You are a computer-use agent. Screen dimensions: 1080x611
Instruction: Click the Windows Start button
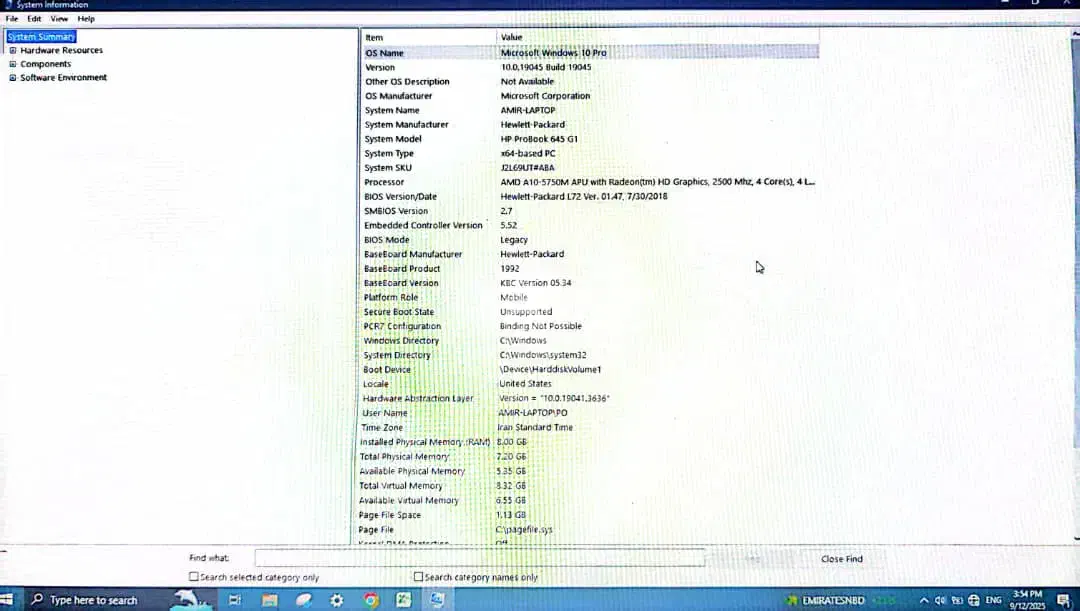(10, 600)
